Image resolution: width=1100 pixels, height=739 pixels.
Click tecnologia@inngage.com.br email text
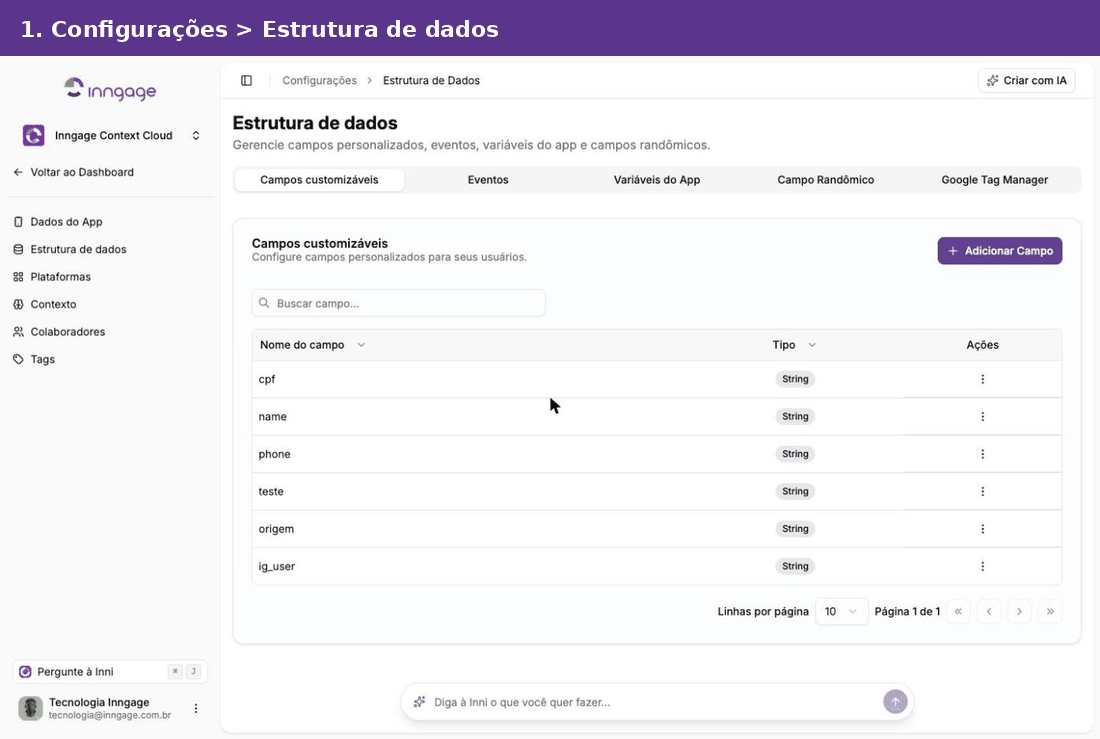(x=109, y=715)
